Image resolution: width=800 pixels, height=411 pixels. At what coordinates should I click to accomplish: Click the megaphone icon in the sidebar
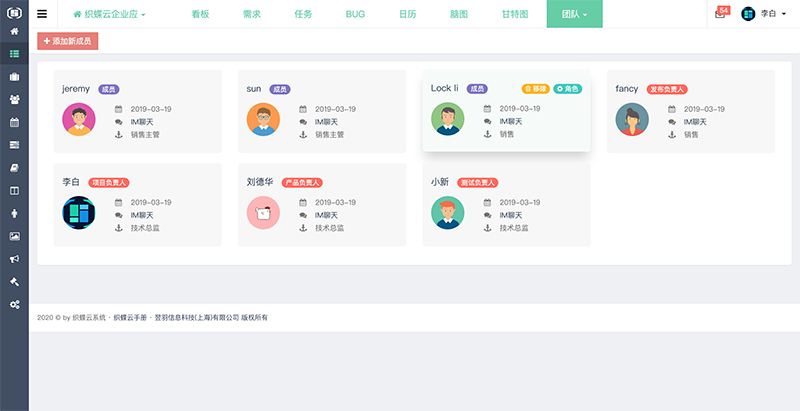click(14, 259)
